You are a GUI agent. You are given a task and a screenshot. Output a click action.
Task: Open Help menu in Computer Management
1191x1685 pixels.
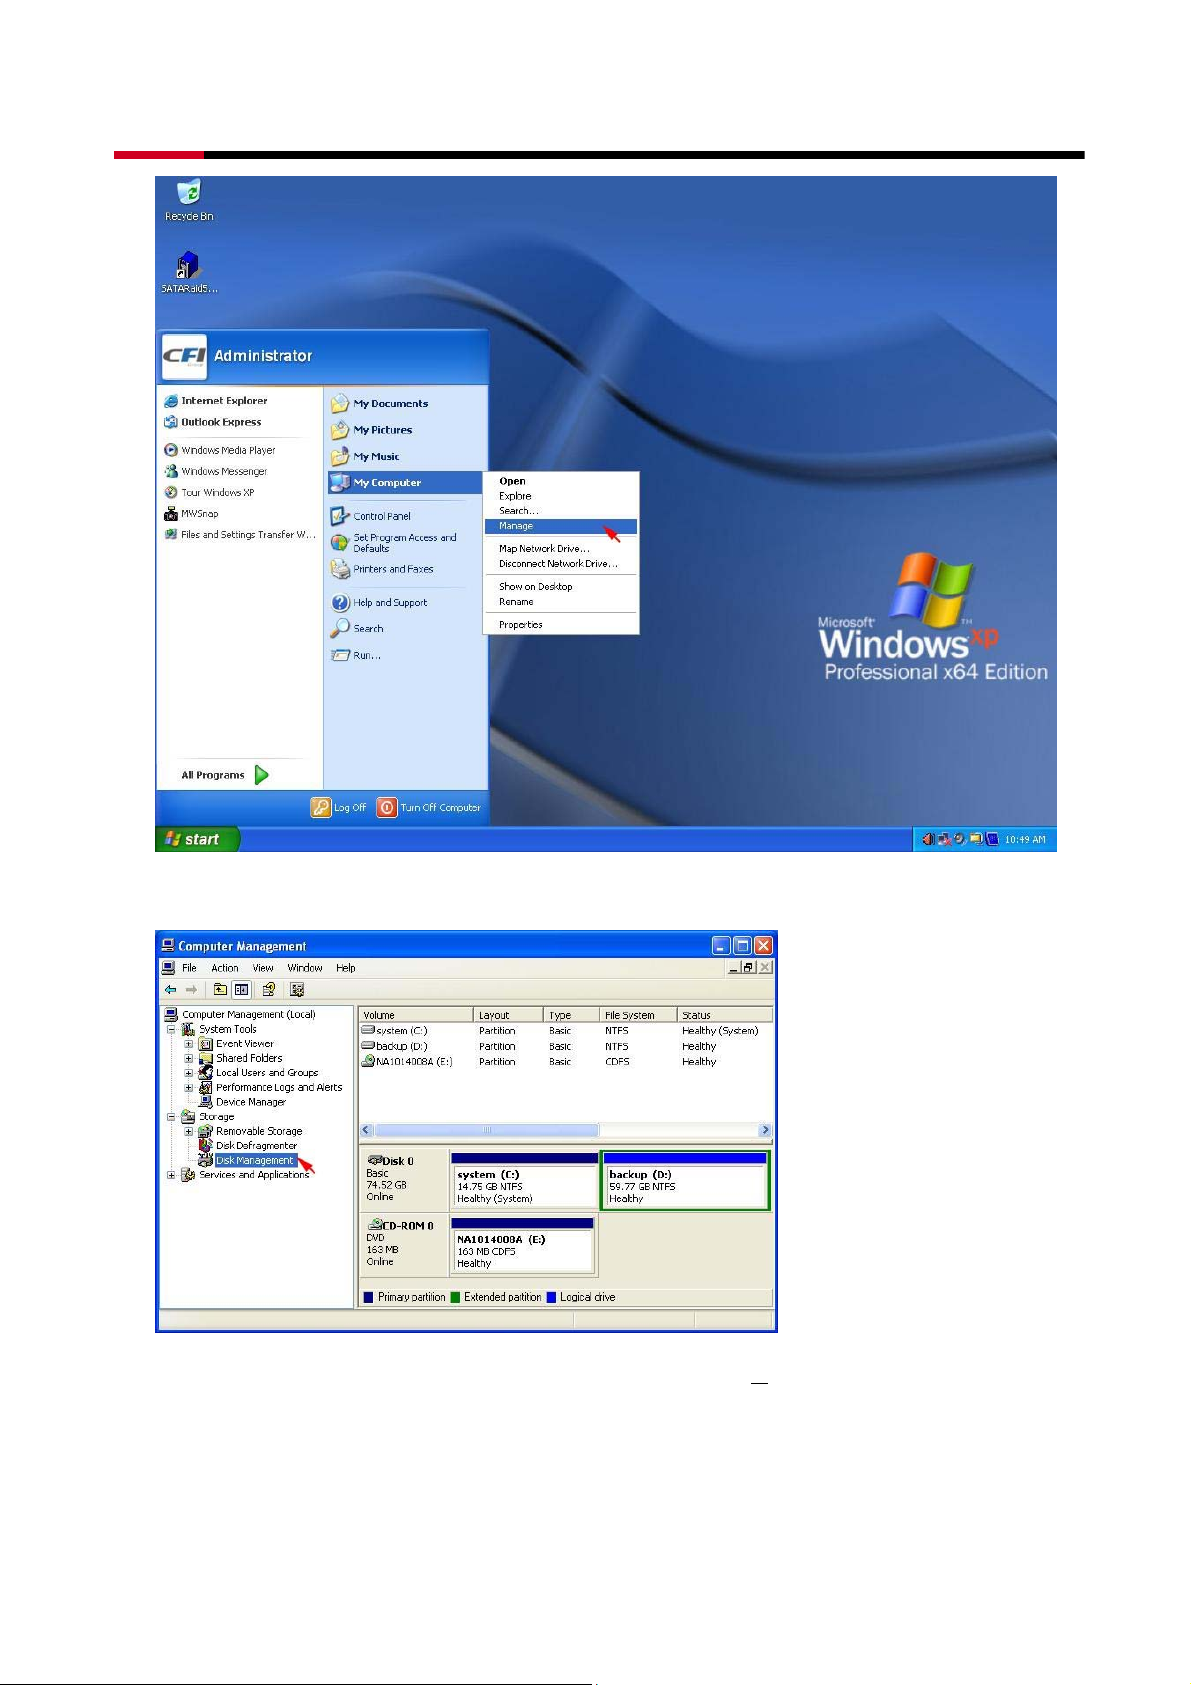pos(346,968)
